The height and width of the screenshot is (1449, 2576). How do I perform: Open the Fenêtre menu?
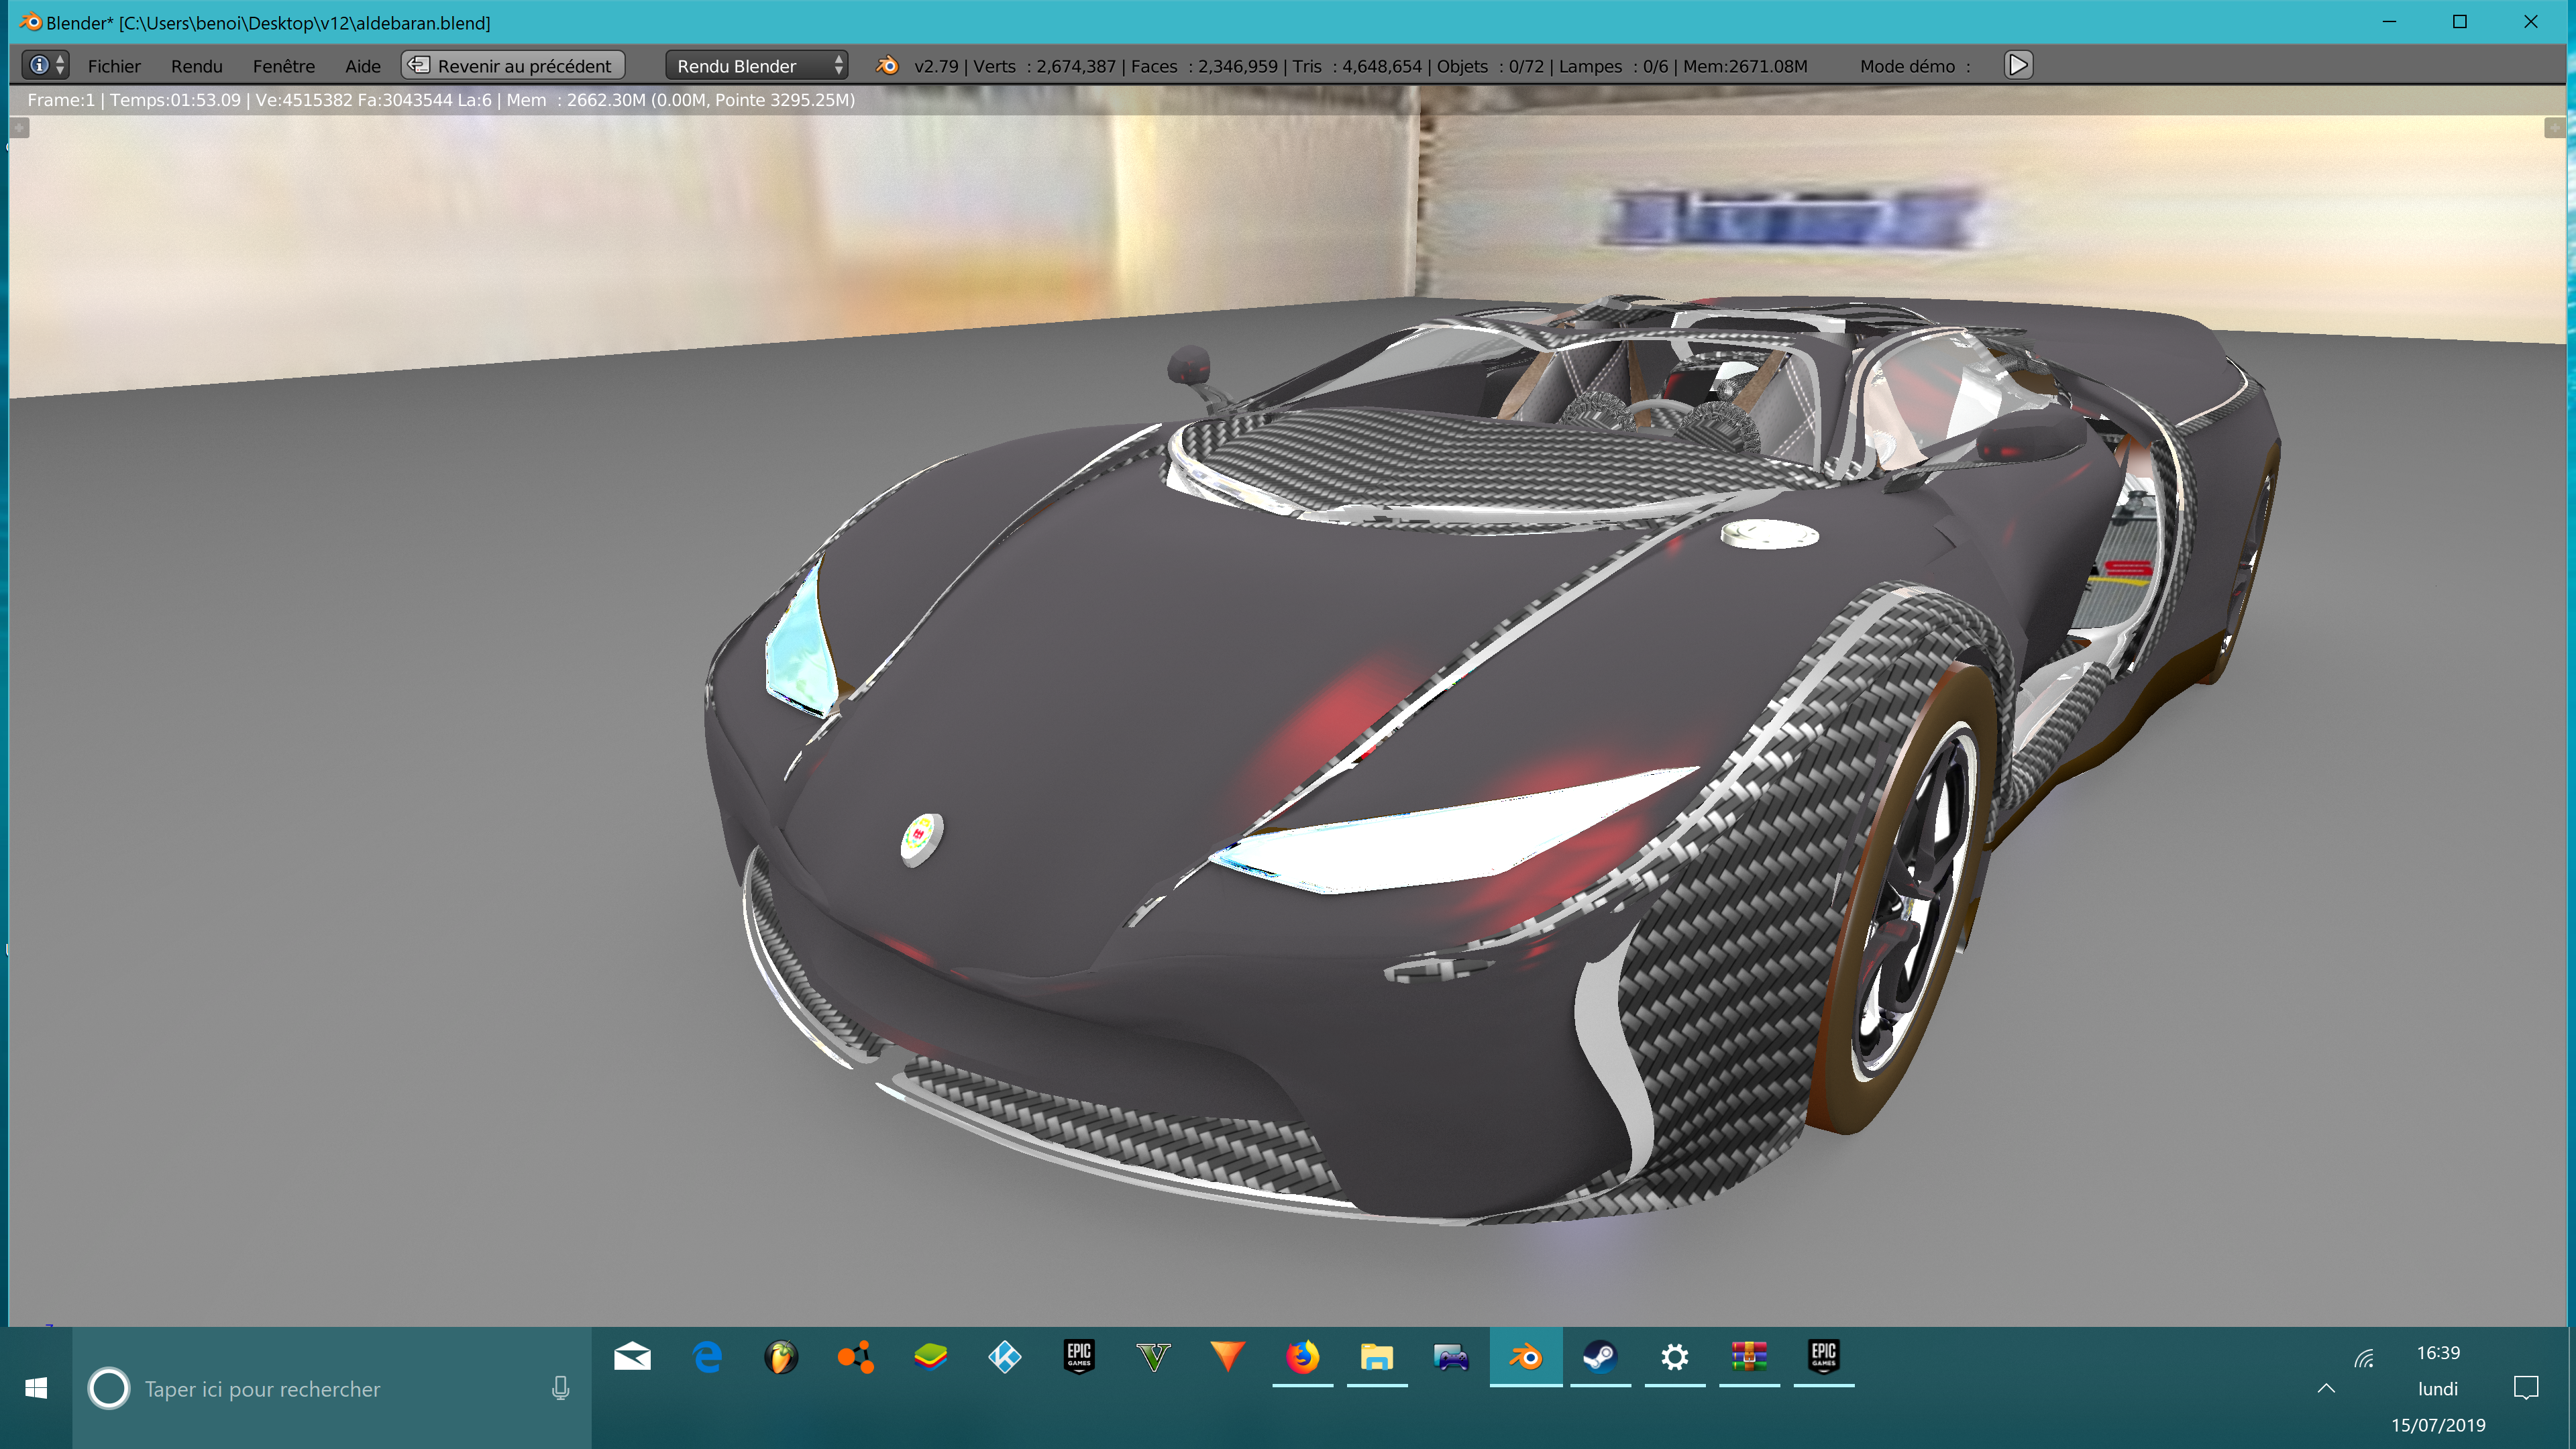(x=284, y=66)
